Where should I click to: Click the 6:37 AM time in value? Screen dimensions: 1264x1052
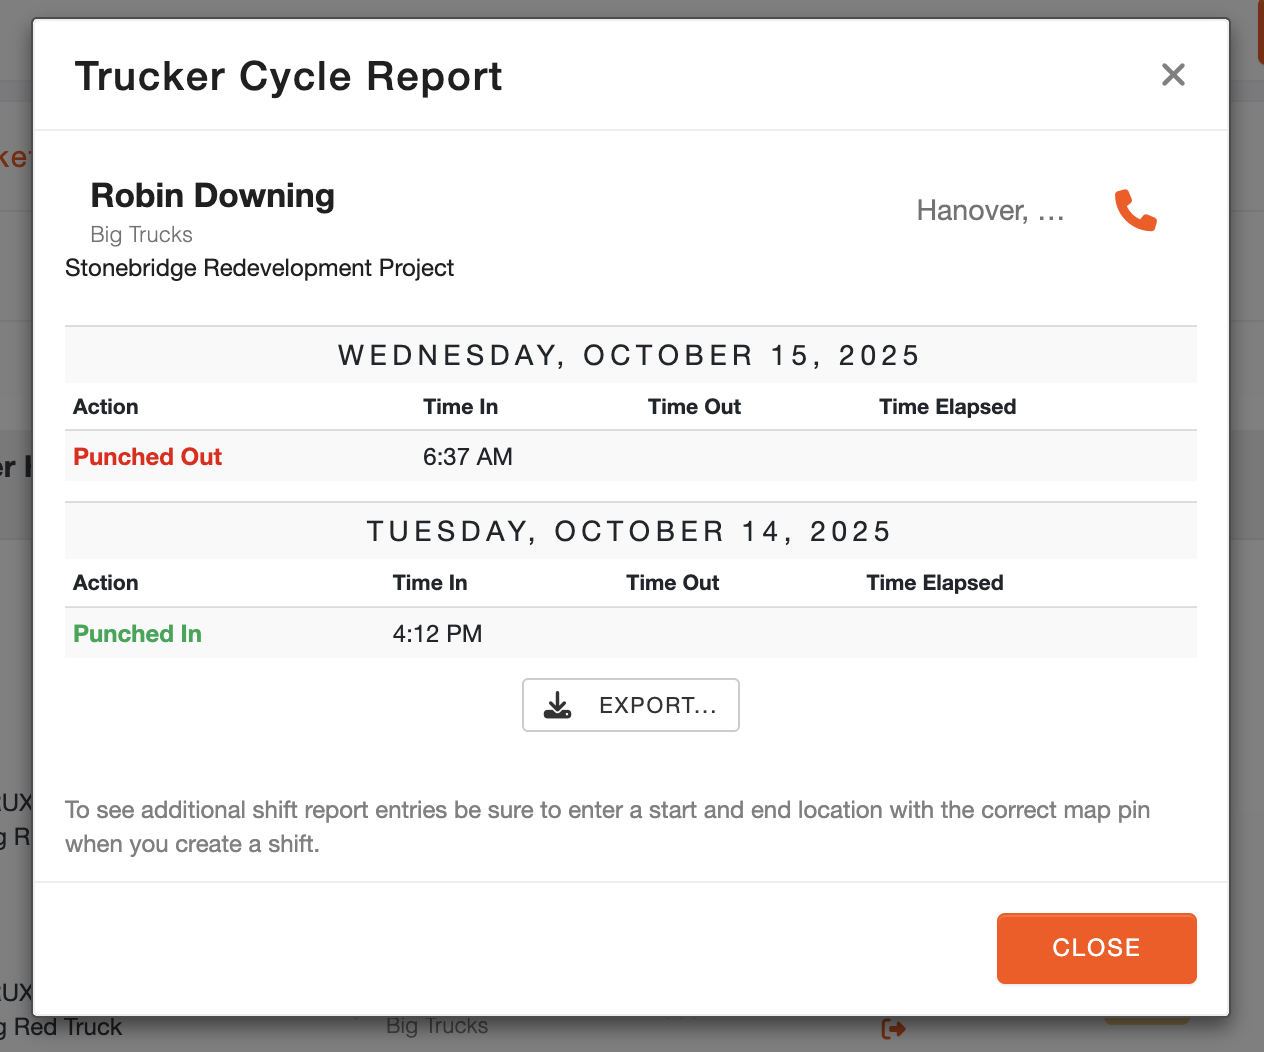(x=467, y=457)
